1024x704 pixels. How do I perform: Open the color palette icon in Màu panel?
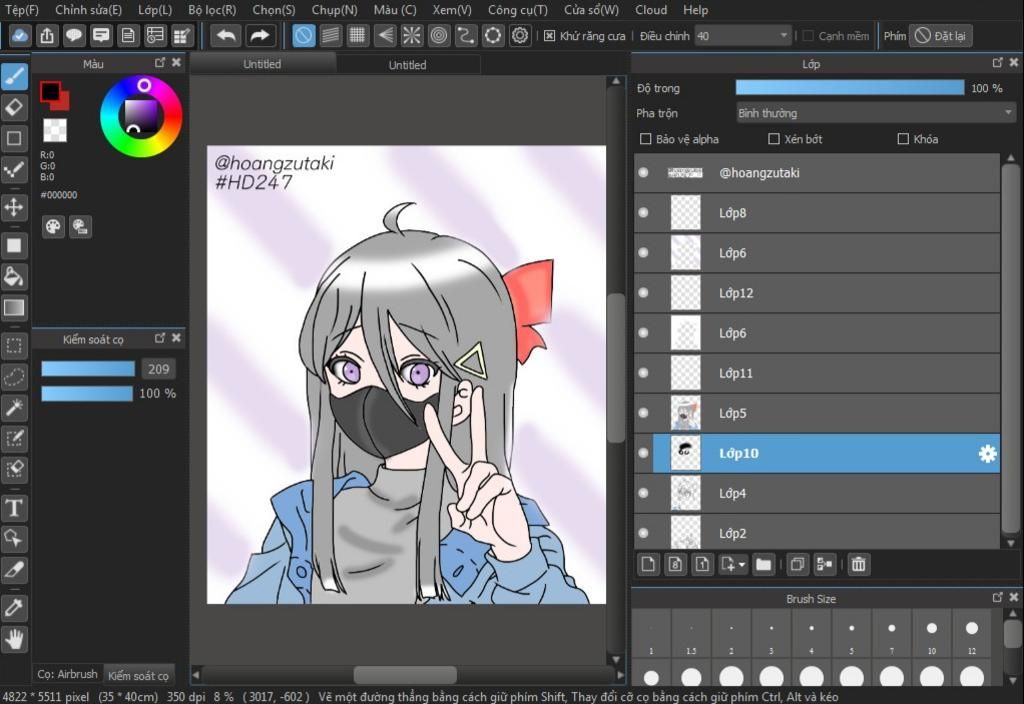coord(53,227)
